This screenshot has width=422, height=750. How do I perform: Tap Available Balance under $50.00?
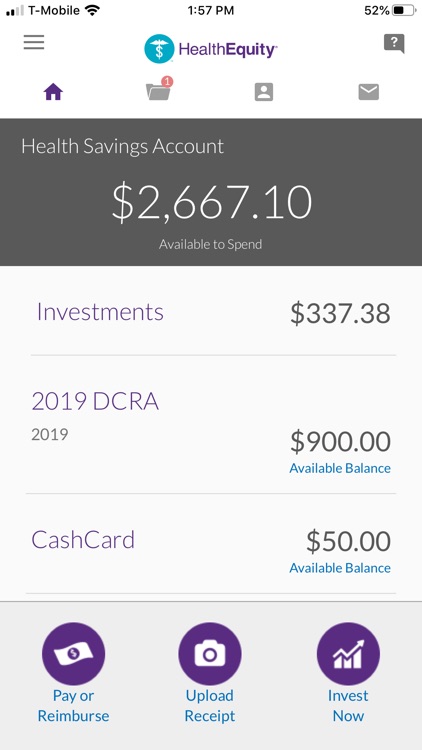340,568
